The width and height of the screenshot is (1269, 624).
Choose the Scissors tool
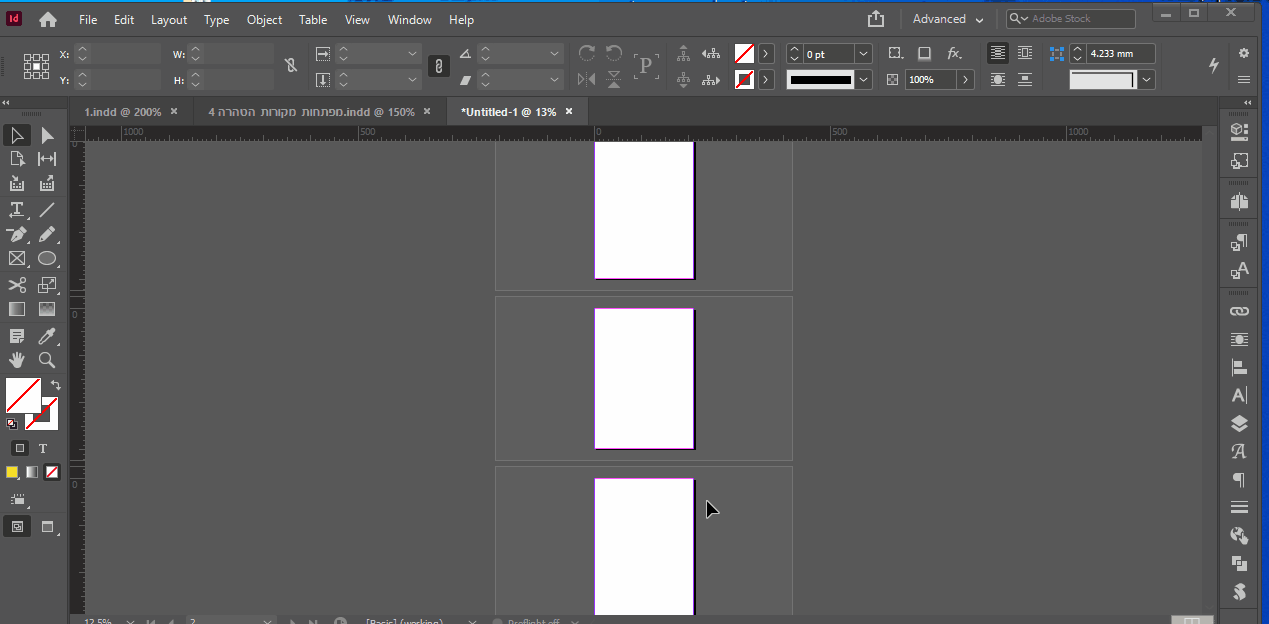click(x=17, y=286)
